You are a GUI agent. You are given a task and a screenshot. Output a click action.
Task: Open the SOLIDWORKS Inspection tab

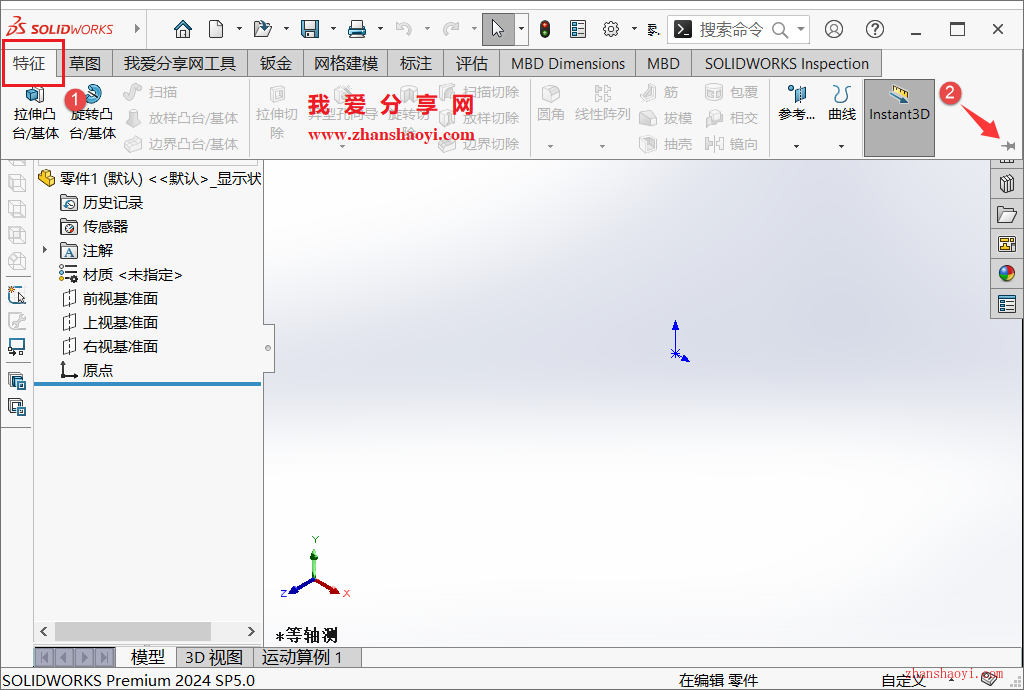(x=786, y=63)
